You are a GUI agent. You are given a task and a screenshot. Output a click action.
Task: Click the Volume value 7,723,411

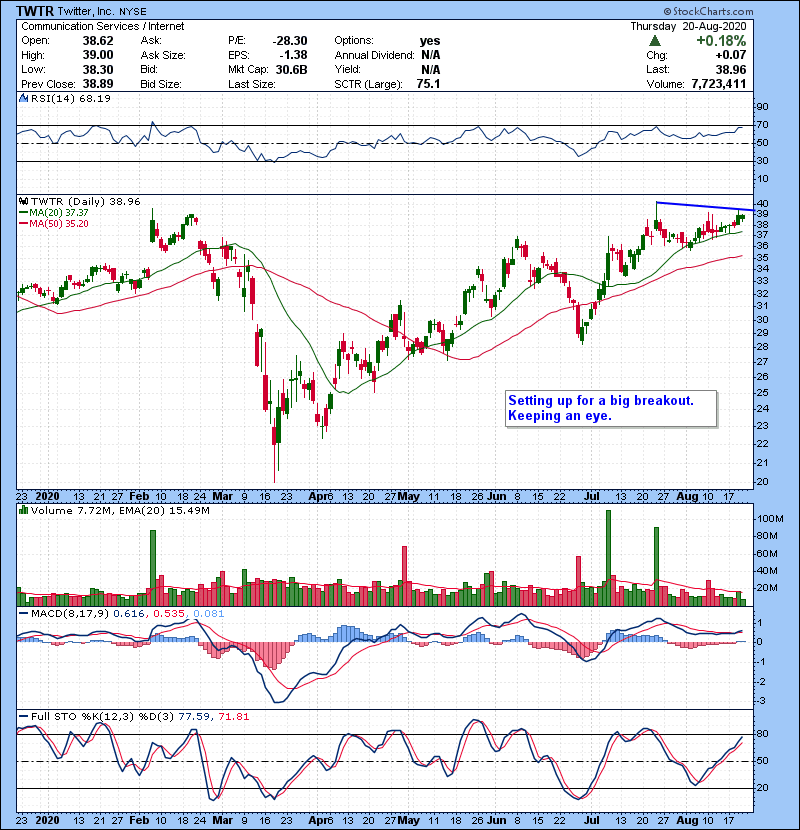coord(718,84)
